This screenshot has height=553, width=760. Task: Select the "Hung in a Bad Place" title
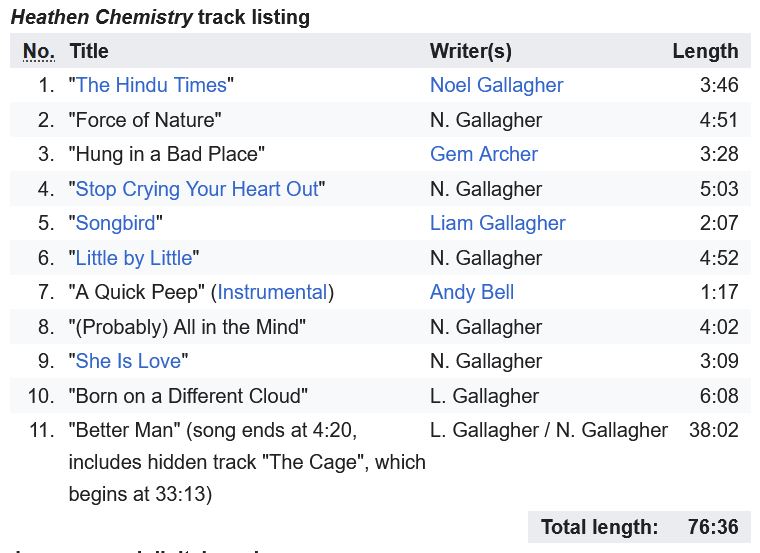[x=167, y=154]
